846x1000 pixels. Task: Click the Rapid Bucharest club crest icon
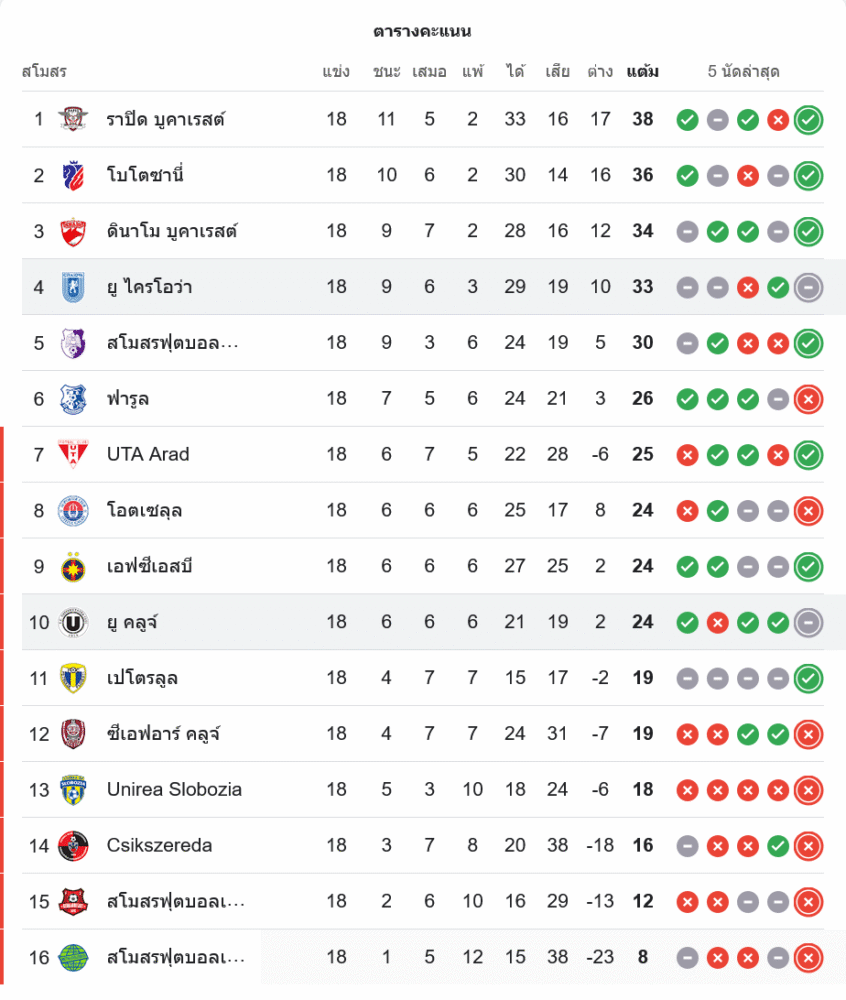tap(72, 119)
